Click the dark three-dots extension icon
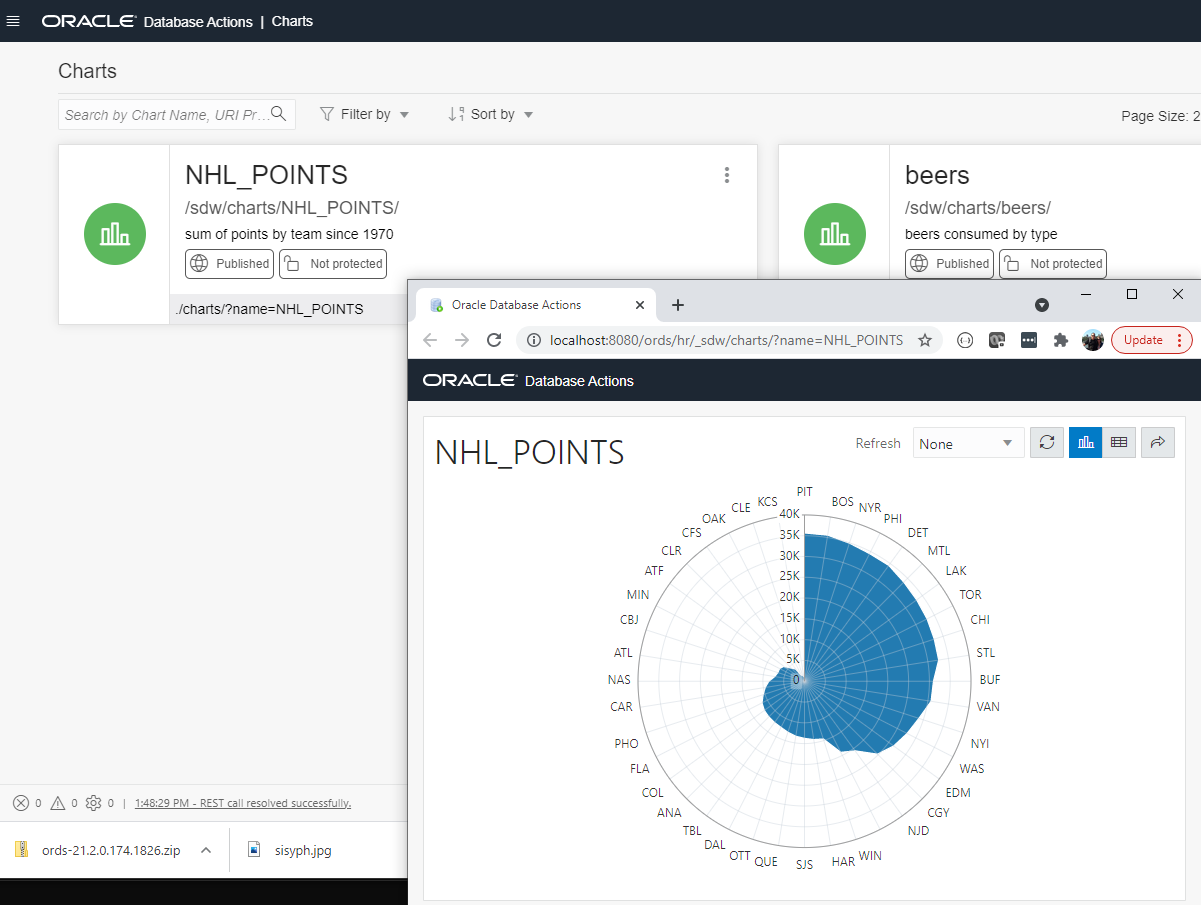The width and height of the screenshot is (1201, 905). (1029, 340)
